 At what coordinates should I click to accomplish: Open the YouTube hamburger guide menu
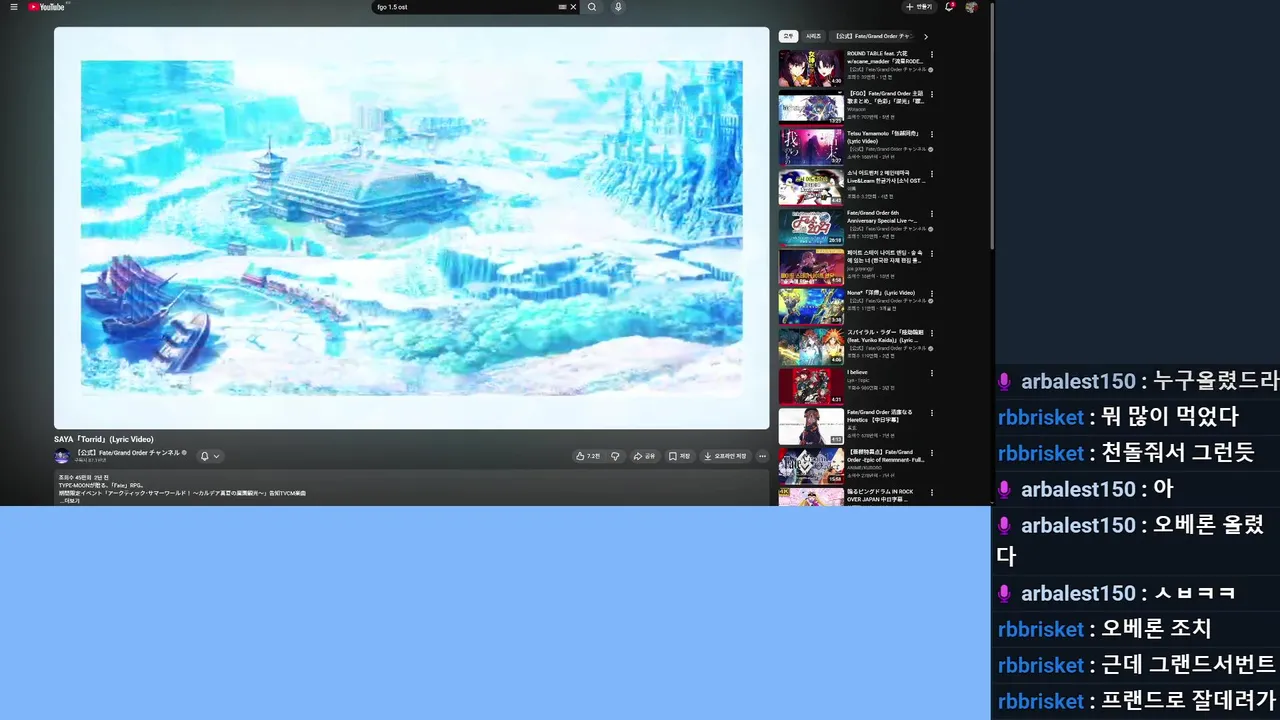coord(14,7)
